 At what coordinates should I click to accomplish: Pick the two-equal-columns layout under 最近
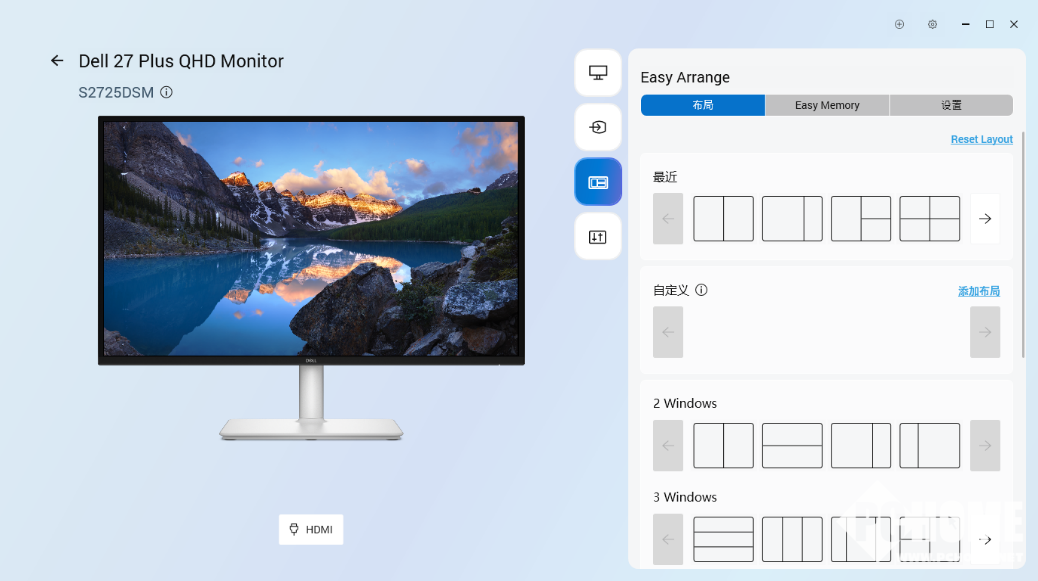click(723, 218)
